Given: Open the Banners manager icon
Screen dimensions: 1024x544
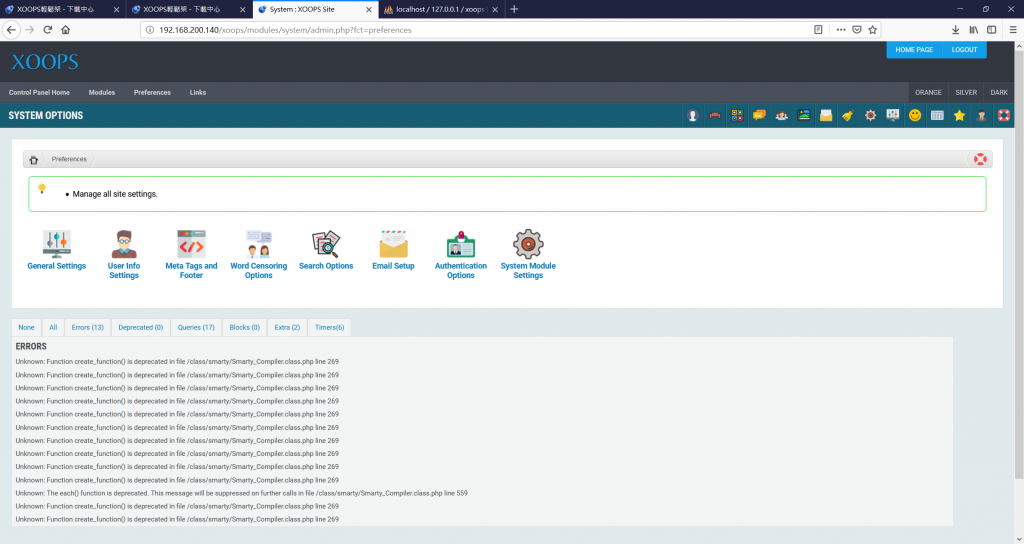Looking at the screenshot, I should point(715,116).
